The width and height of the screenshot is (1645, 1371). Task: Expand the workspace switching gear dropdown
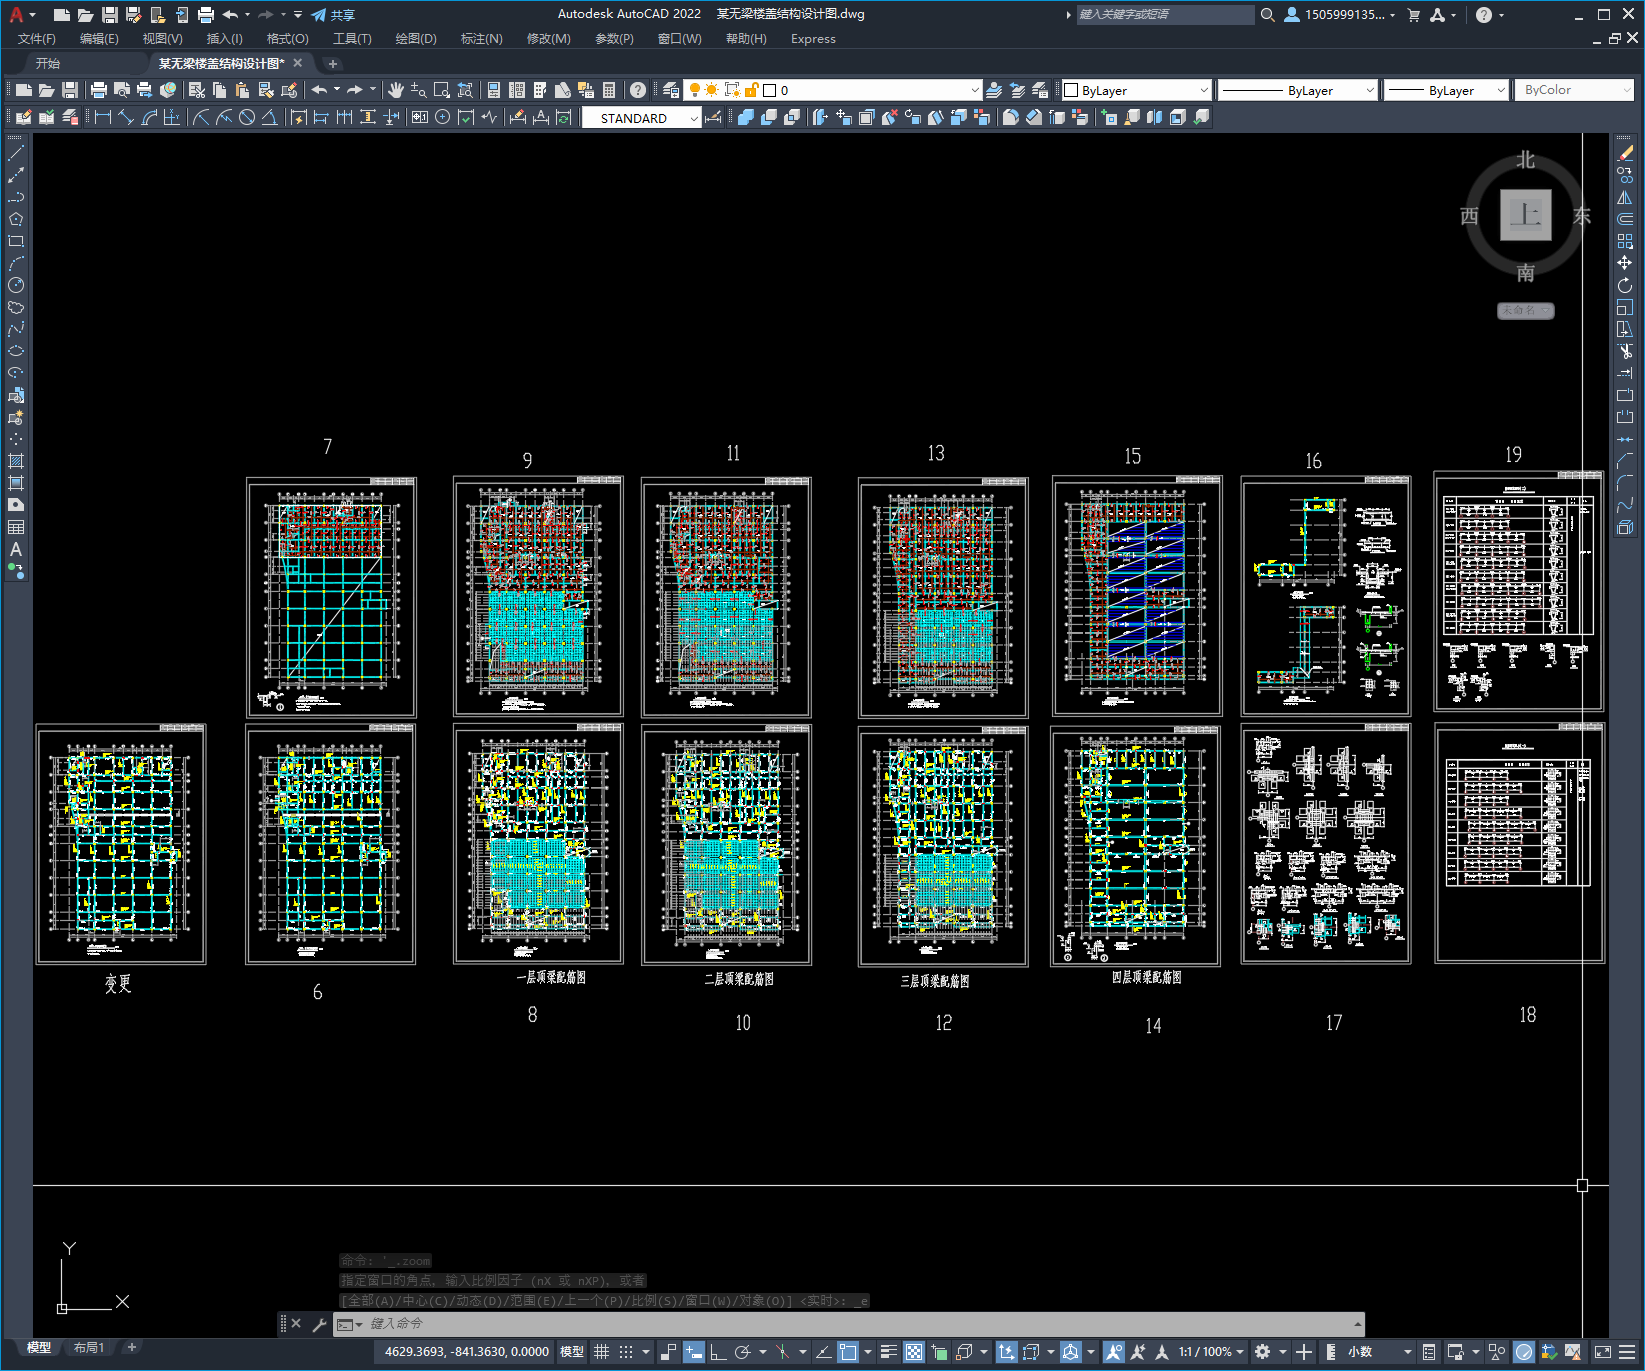coord(1283,1352)
